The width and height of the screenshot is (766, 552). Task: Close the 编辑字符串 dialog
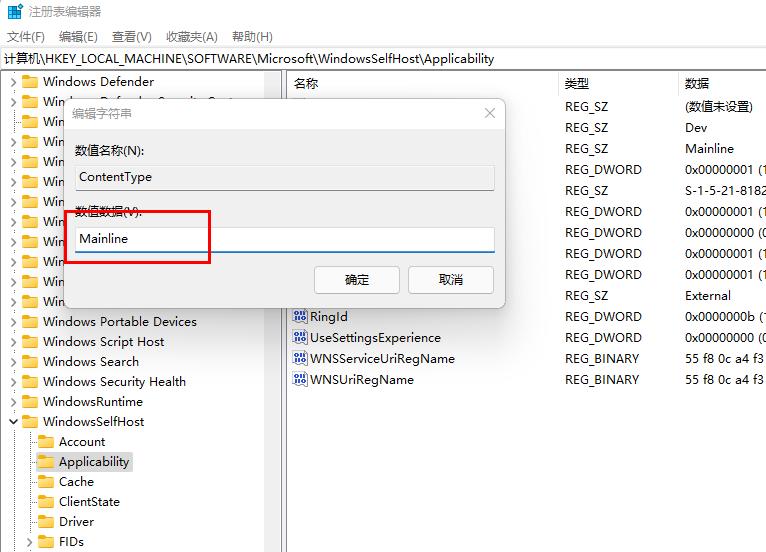coord(489,113)
